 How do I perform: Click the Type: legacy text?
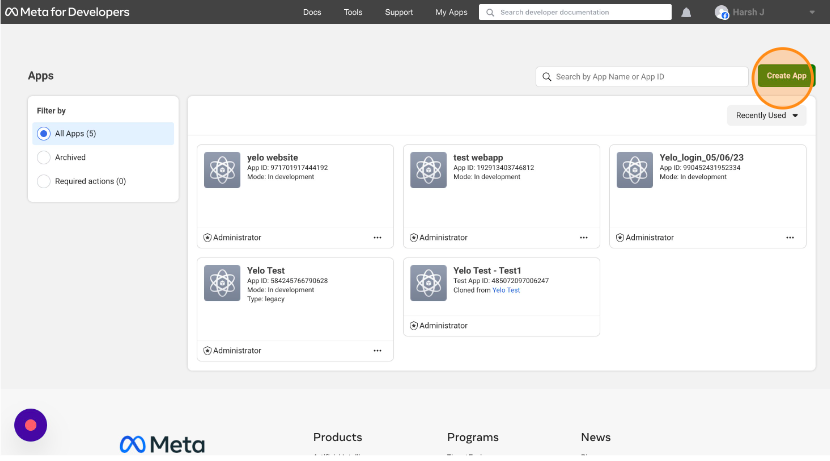tap(266, 299)
